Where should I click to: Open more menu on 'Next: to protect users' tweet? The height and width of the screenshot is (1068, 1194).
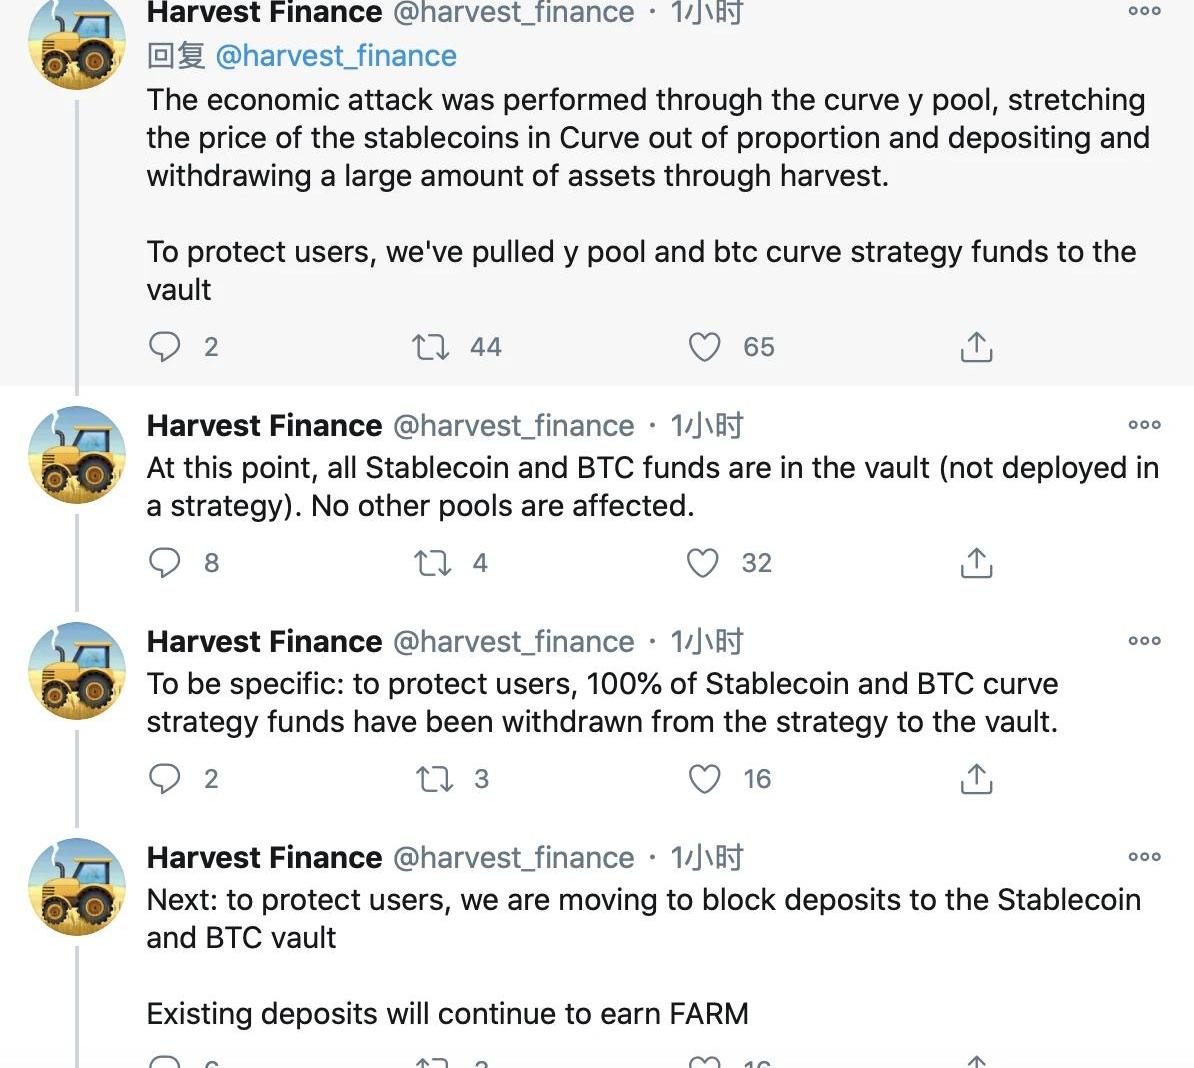pos(1144,857)
